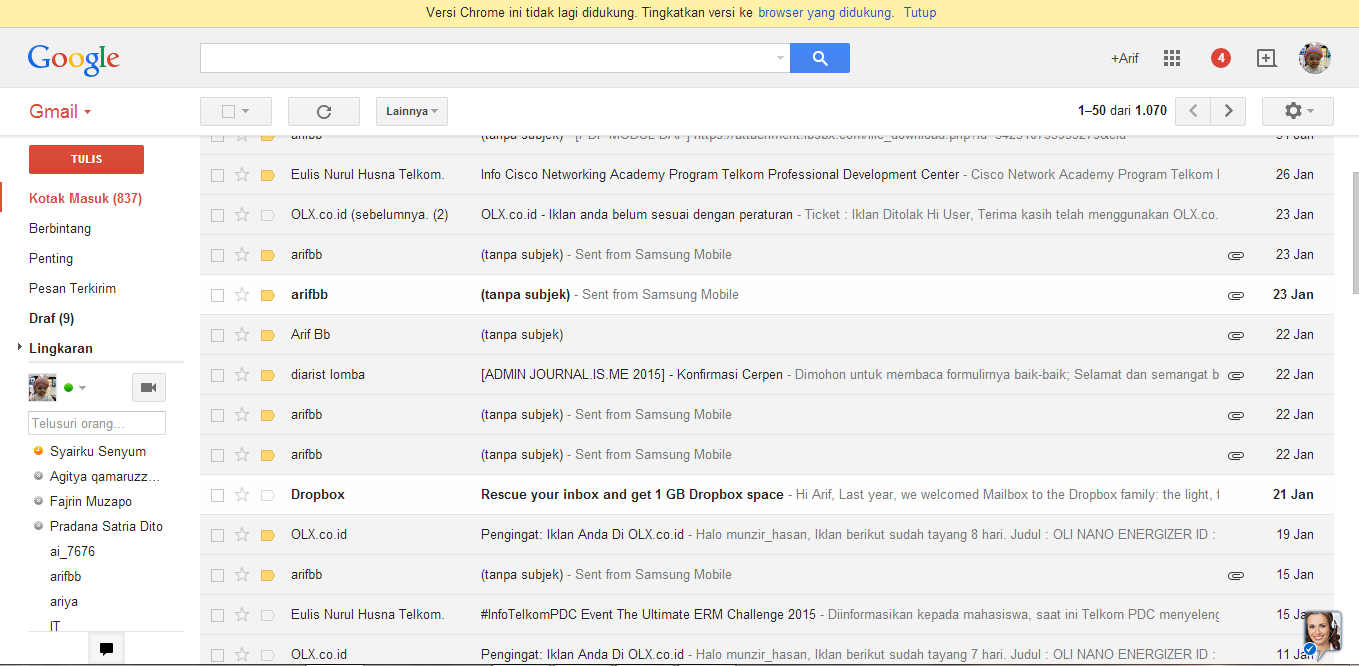1359x666 pixels.
Task: Go to older messages arrow
Action: coord(1228,111)
